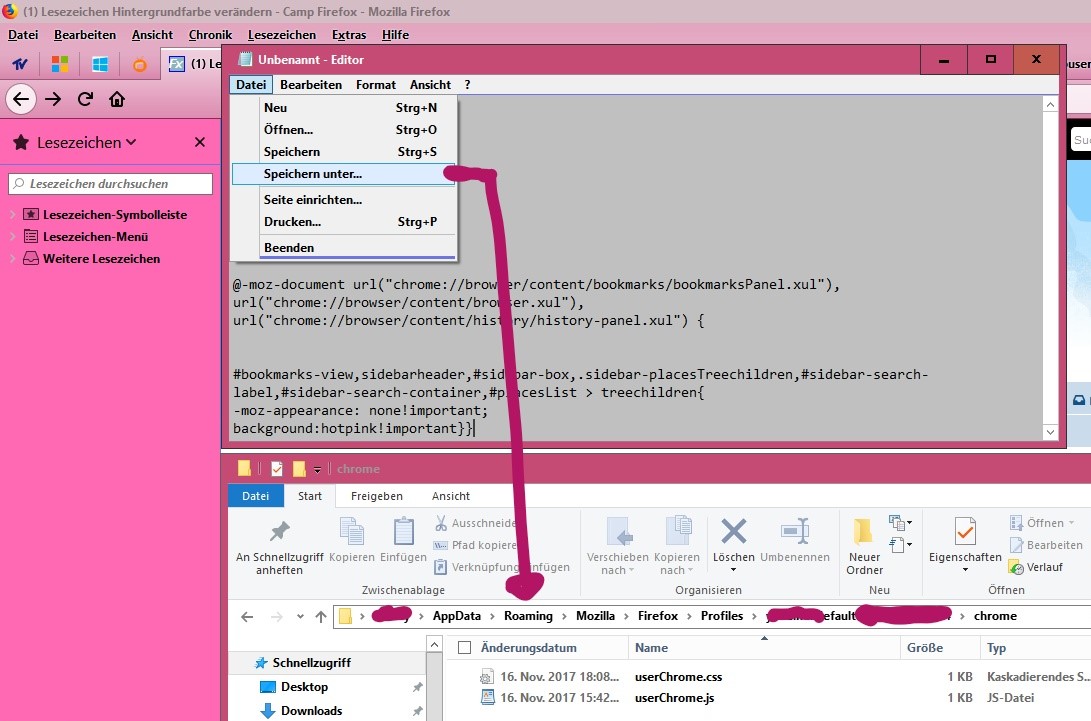Open the orange pinned tab in Firefox
The image size is (1091, 721).
[x=140, y=65]
